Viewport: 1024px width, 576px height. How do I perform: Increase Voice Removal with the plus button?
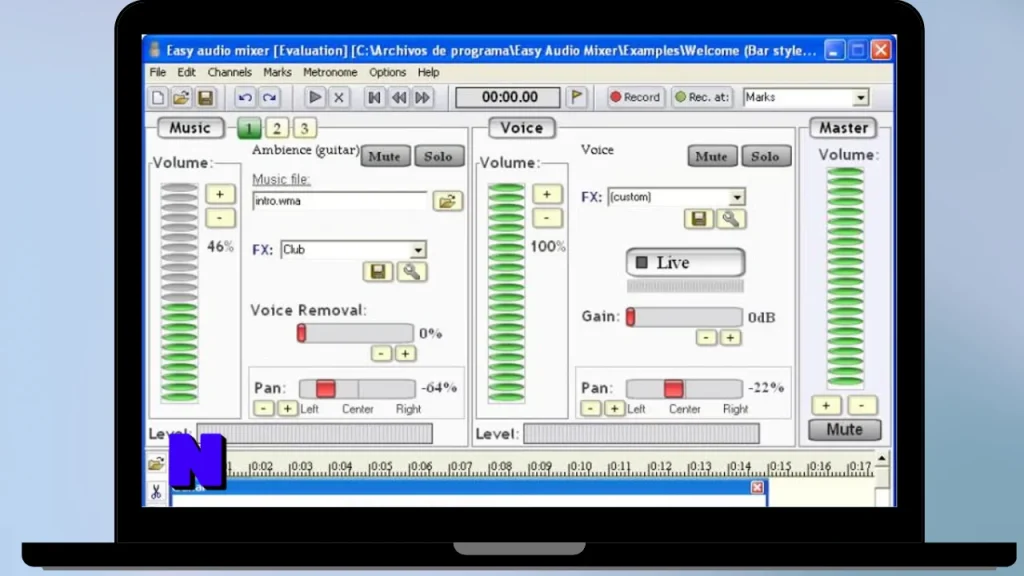point(405,354)
